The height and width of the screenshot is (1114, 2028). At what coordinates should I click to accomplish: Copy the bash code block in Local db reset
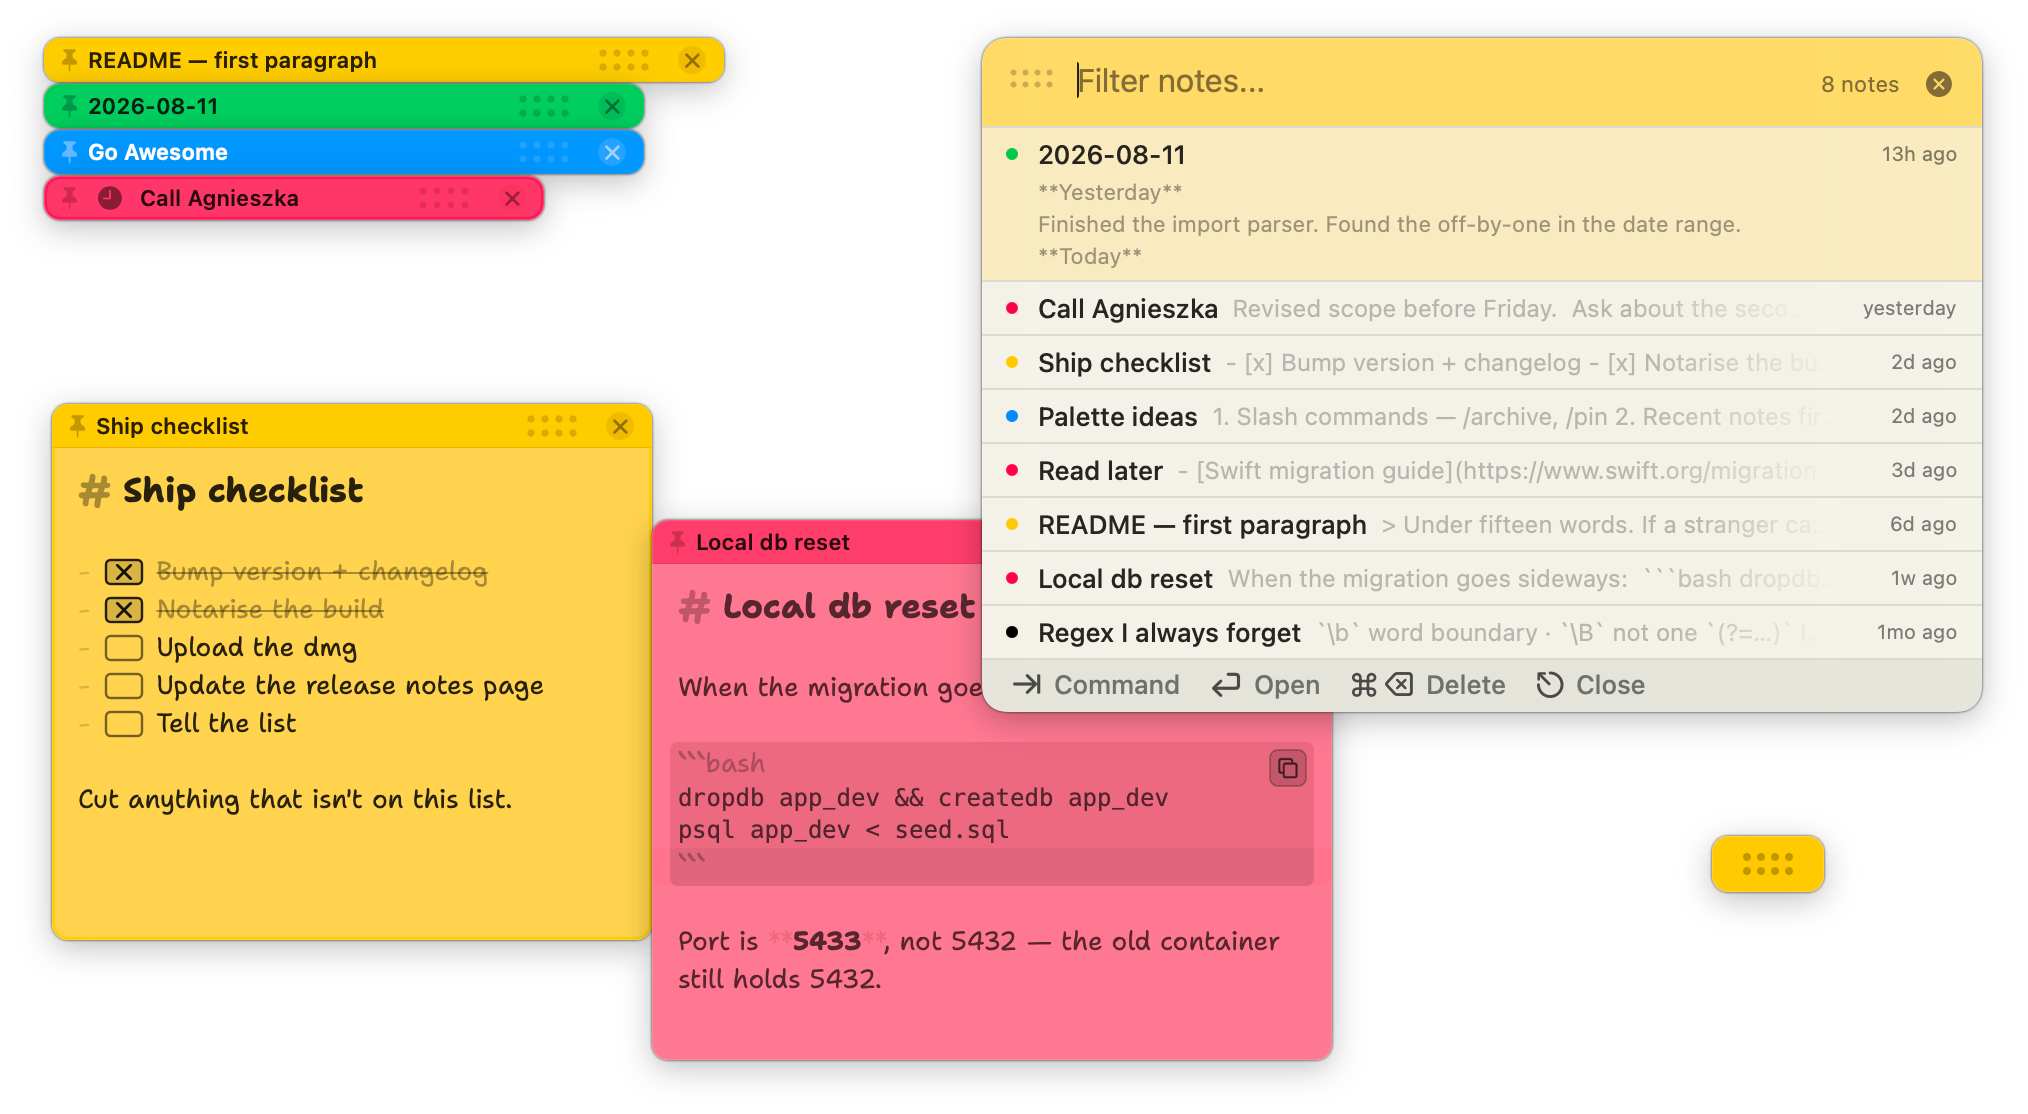1288,768
